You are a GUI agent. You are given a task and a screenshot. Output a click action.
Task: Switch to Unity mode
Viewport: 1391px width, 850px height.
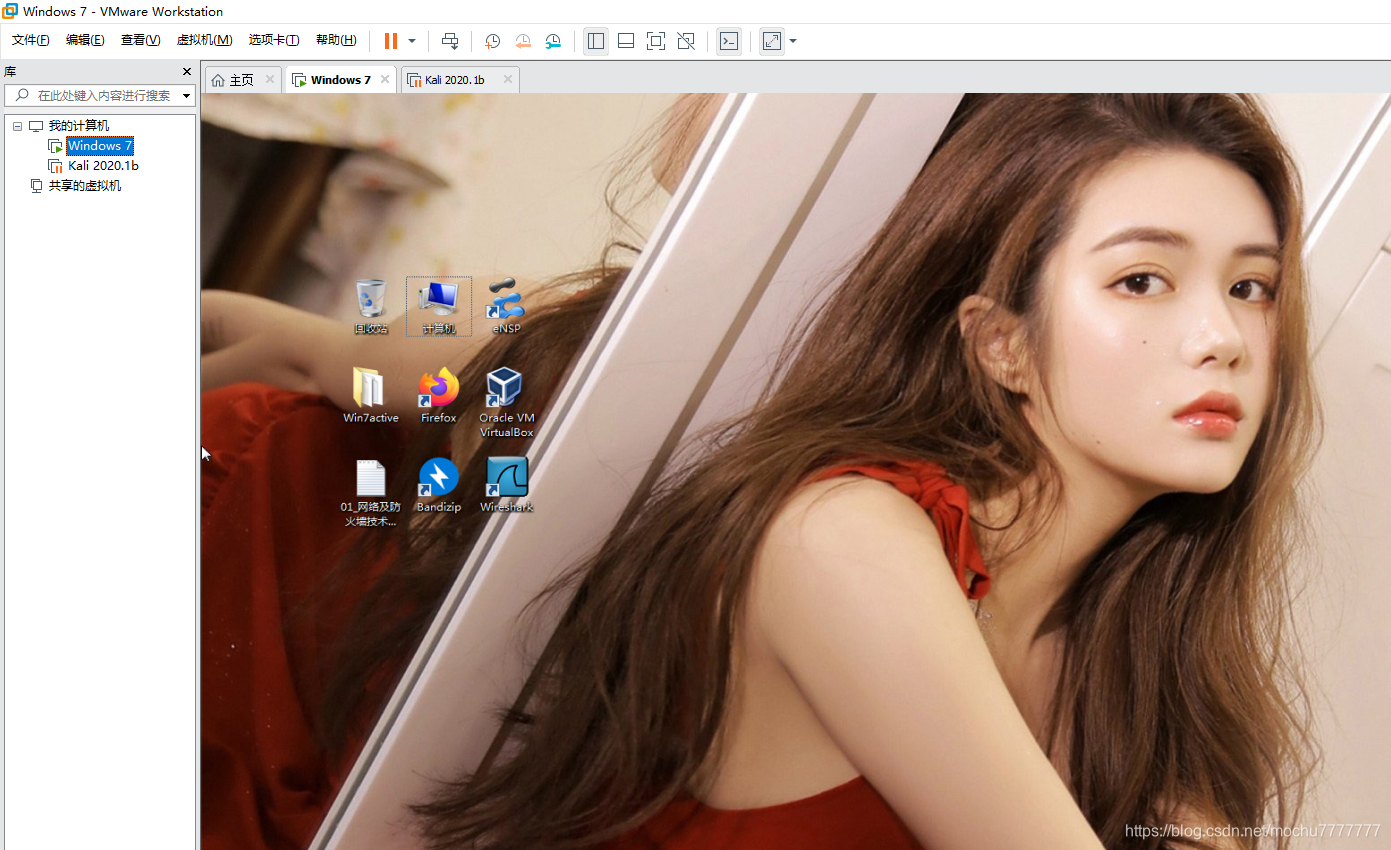(x=686, y=41)
